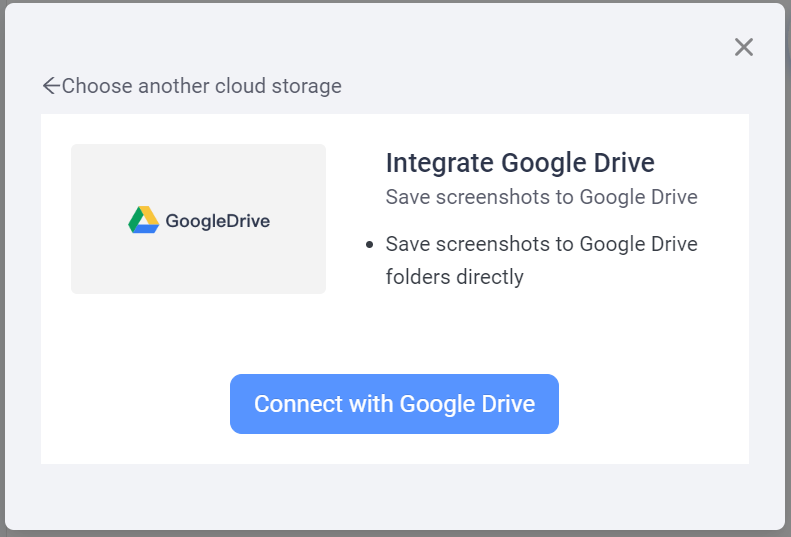Click the 'Save screenshots to Google Drive' subtitle
This screenshot has height=537, width=791.
click(541, 197)
